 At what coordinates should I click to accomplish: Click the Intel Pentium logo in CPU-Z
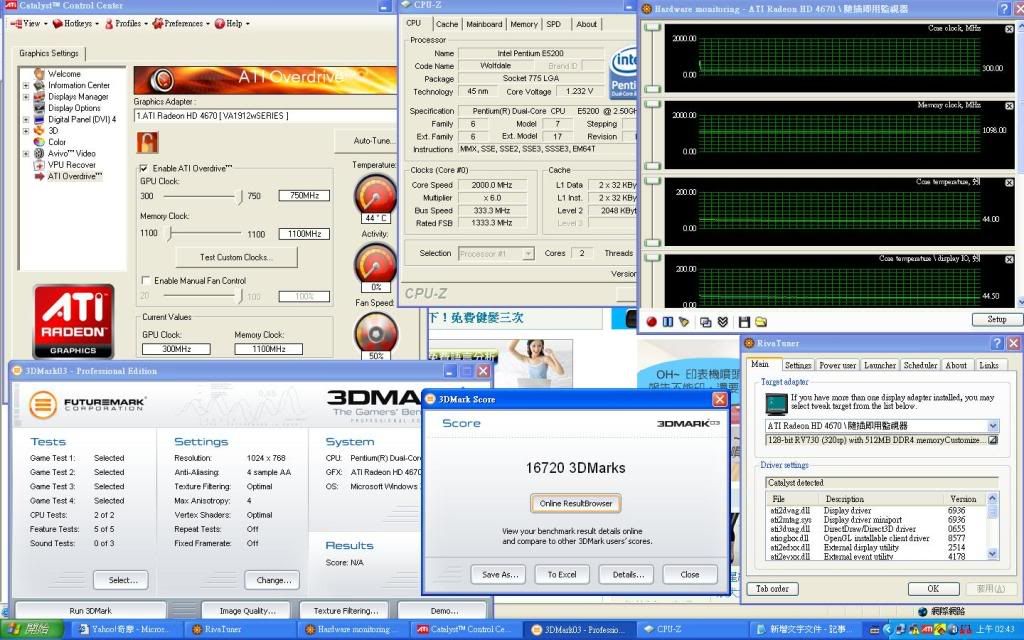[x=623, y=73]
